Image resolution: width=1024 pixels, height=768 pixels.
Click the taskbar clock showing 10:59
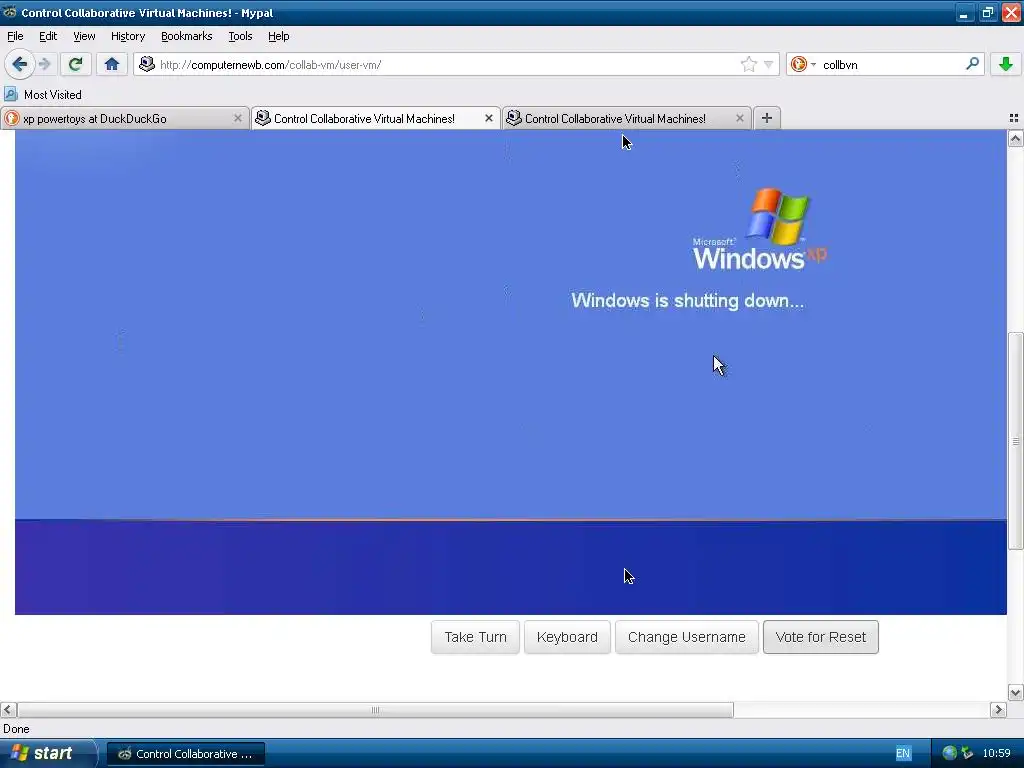coord(997,754)
